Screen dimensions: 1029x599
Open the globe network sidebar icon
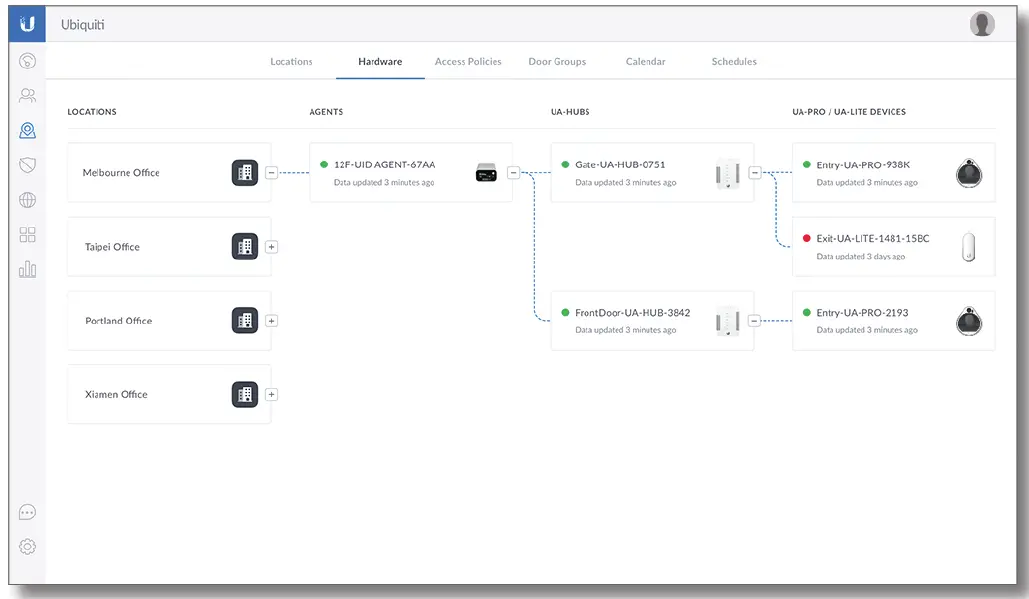click(x=27, y=200)
